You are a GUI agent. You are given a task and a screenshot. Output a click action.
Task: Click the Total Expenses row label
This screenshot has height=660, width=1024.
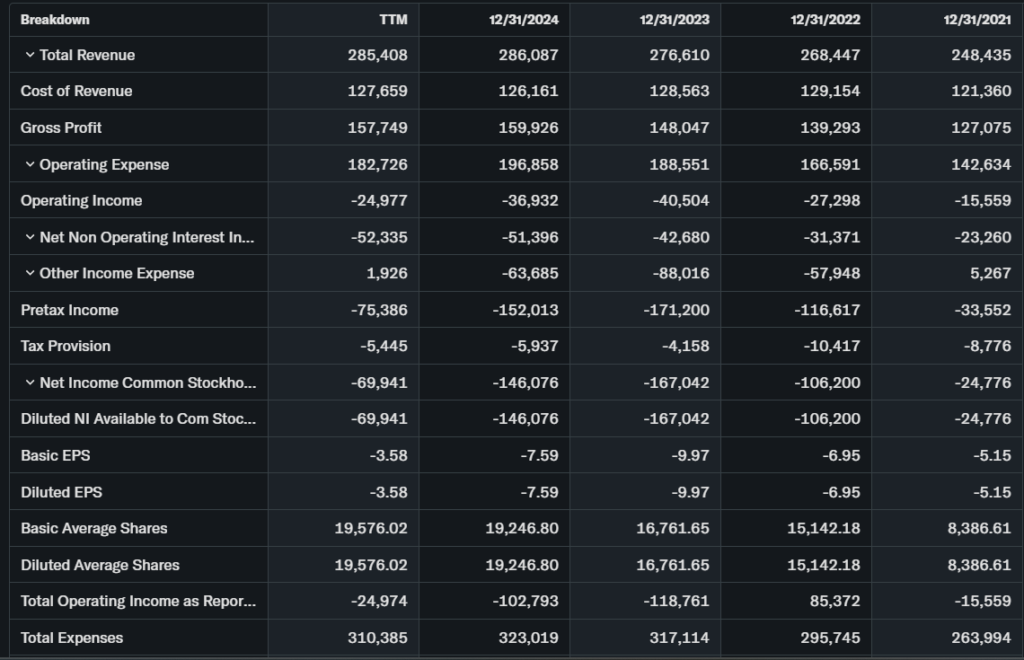coord(71,637)
